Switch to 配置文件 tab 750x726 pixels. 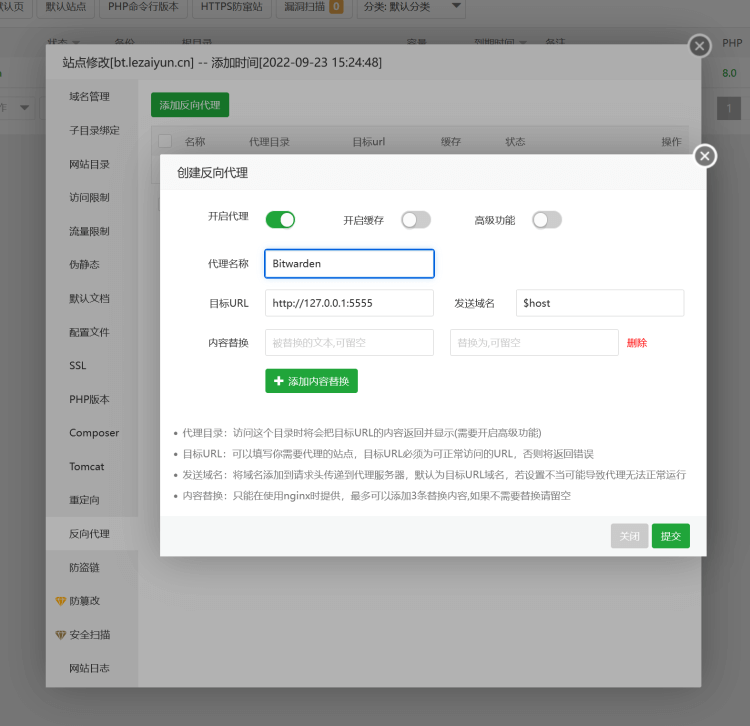[89, 332]
